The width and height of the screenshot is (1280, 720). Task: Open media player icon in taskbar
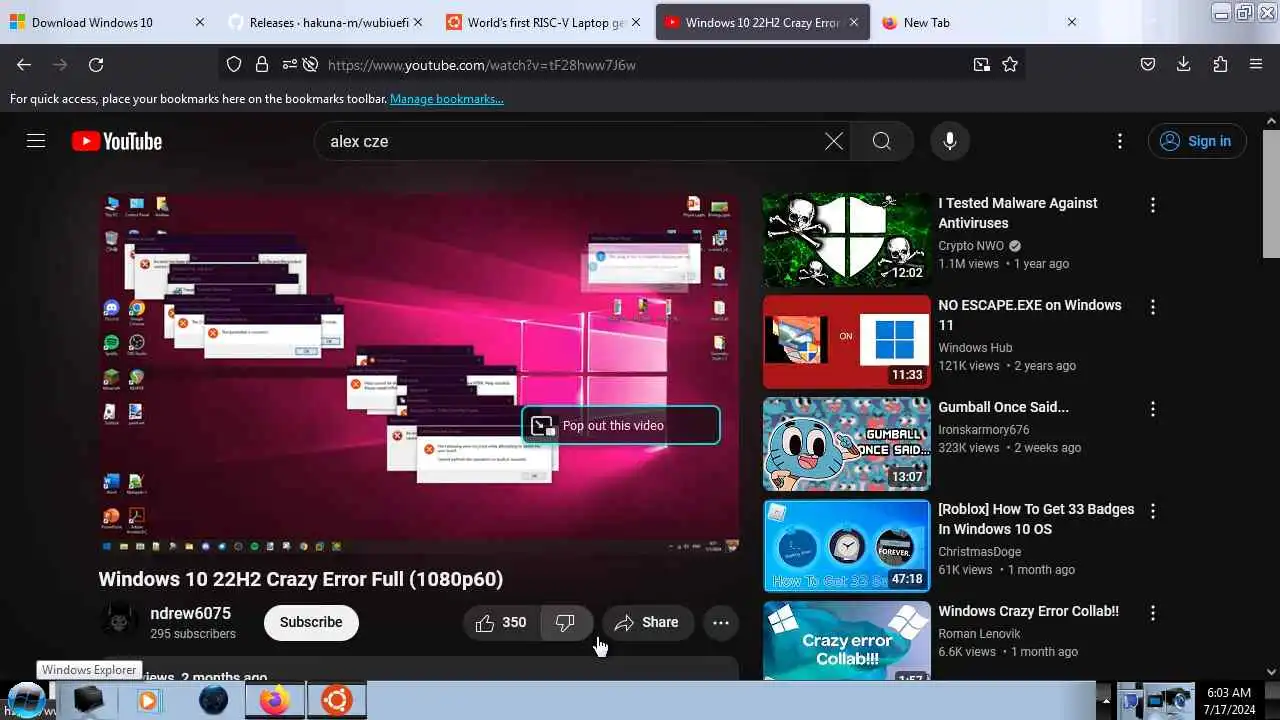(x=148, y=700)
